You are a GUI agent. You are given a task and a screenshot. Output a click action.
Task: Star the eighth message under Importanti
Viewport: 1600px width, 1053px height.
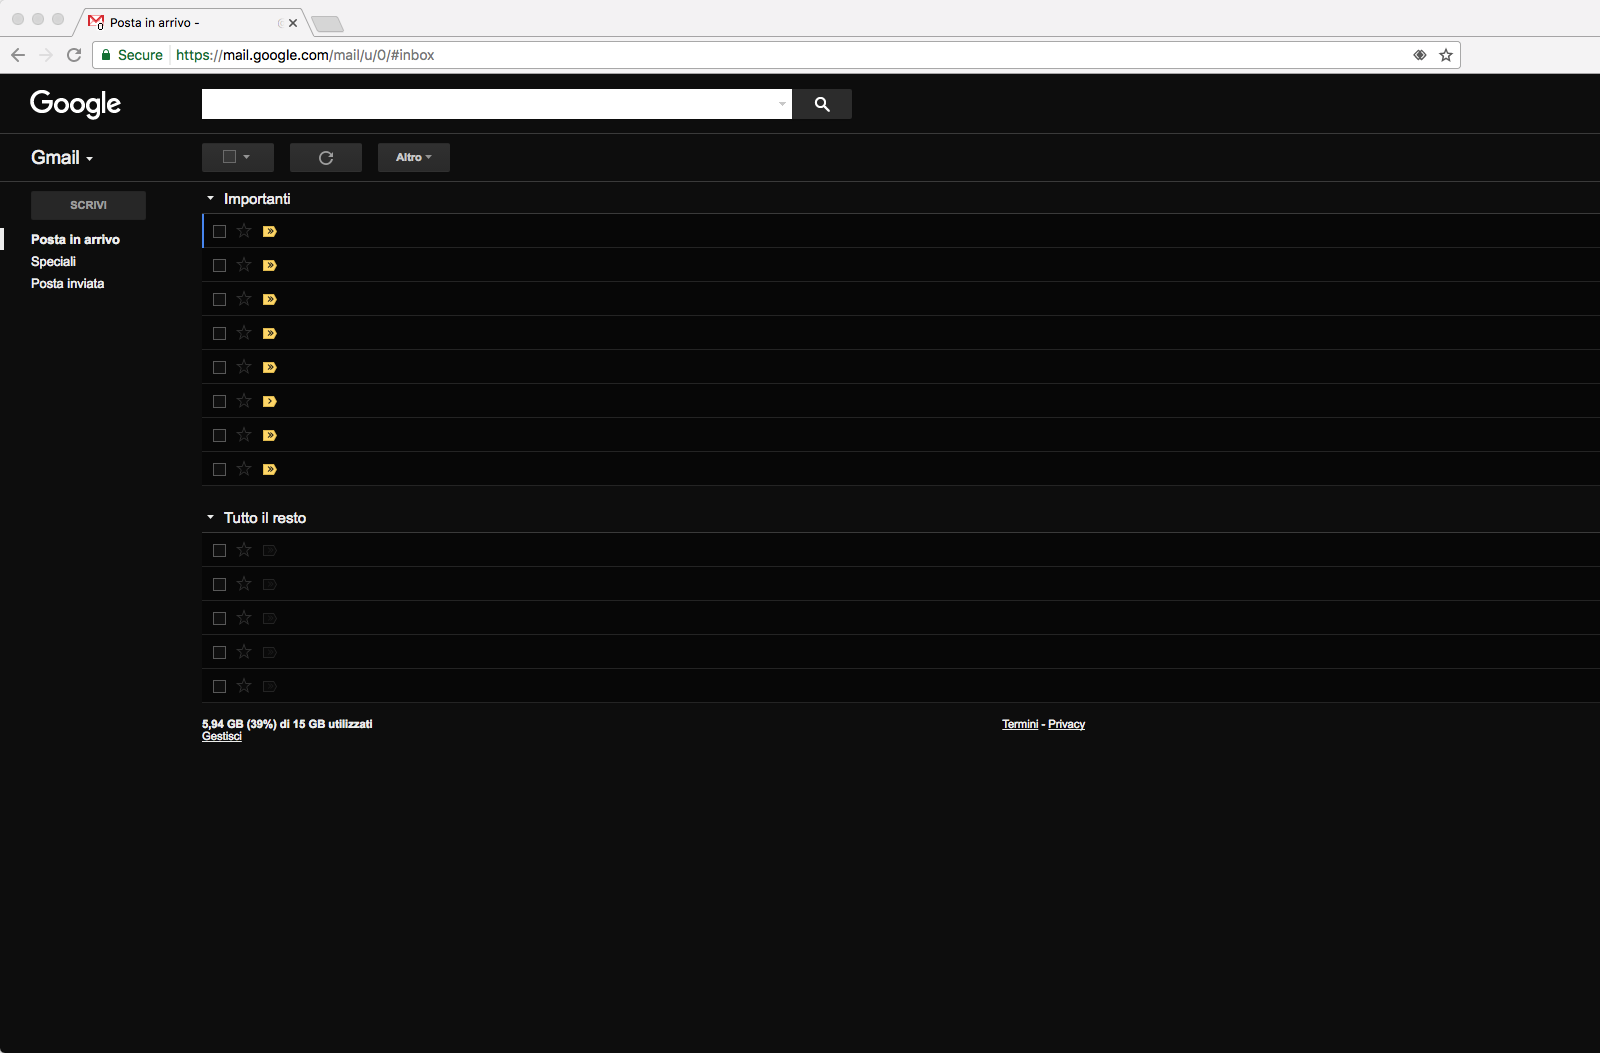coord(244,469)
